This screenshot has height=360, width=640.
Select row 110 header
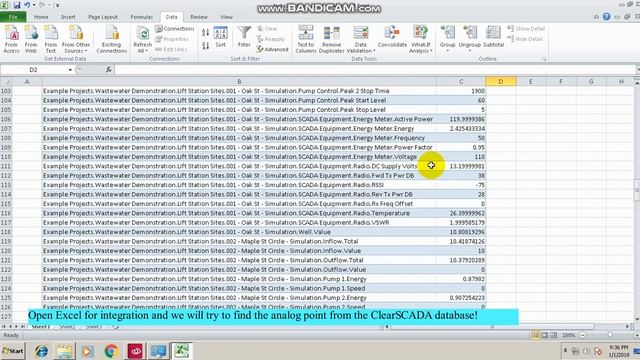6,157
